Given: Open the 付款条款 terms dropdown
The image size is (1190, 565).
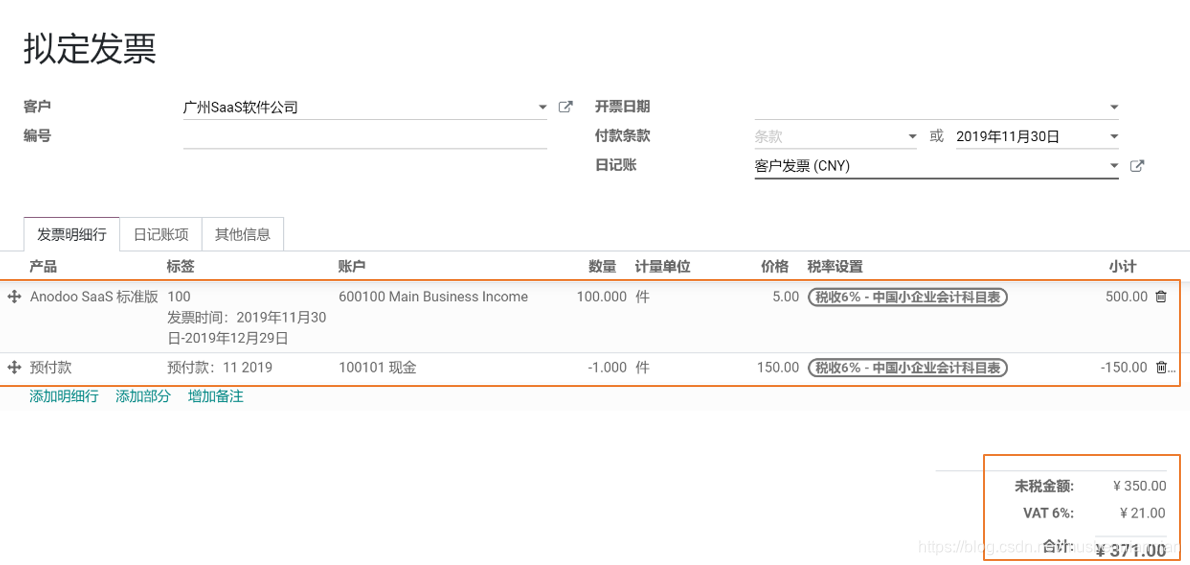Looking at the screenshot, I should tap(912, 137).
